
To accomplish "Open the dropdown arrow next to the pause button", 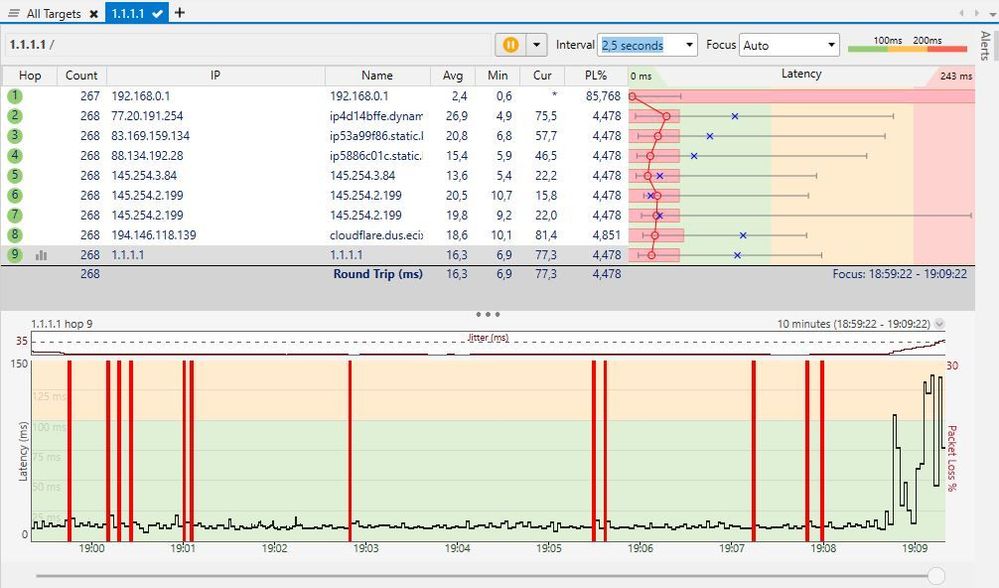I will [x=537, y=45].
